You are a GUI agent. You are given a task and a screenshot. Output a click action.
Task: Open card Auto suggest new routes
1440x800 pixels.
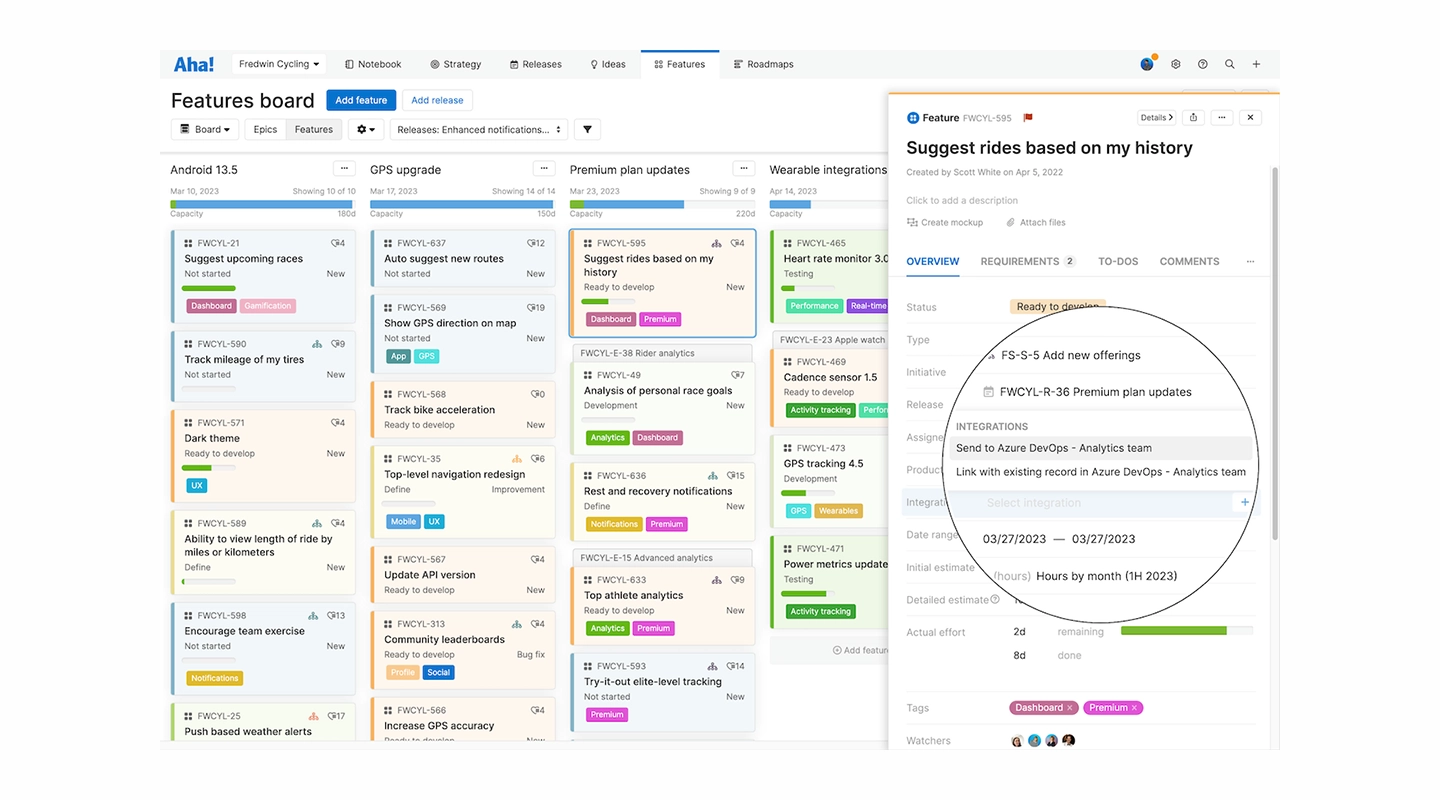(x=464, y=258)
